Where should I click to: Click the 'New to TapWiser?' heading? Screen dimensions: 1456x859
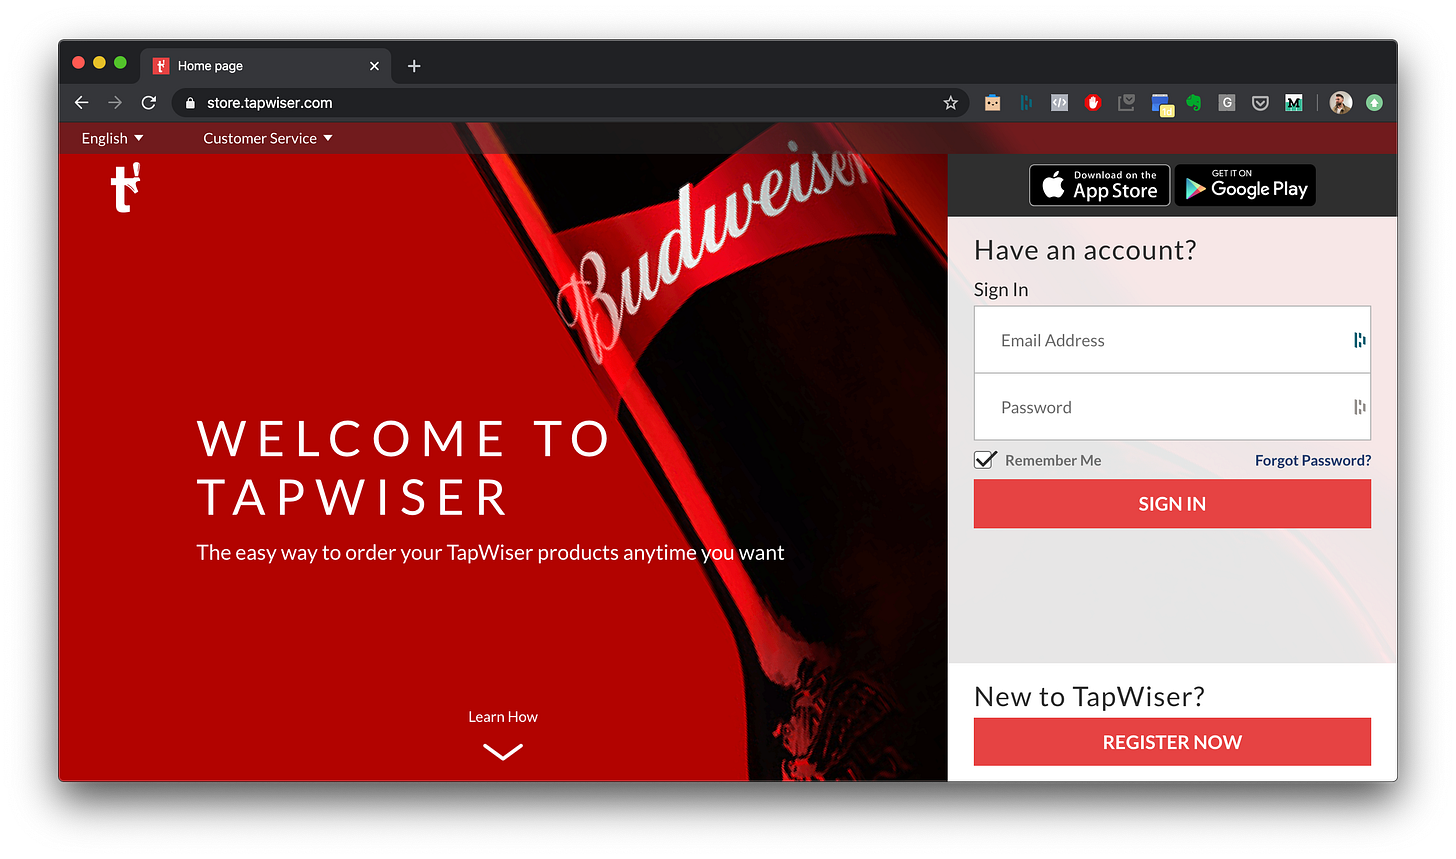tap(1089, 696)
